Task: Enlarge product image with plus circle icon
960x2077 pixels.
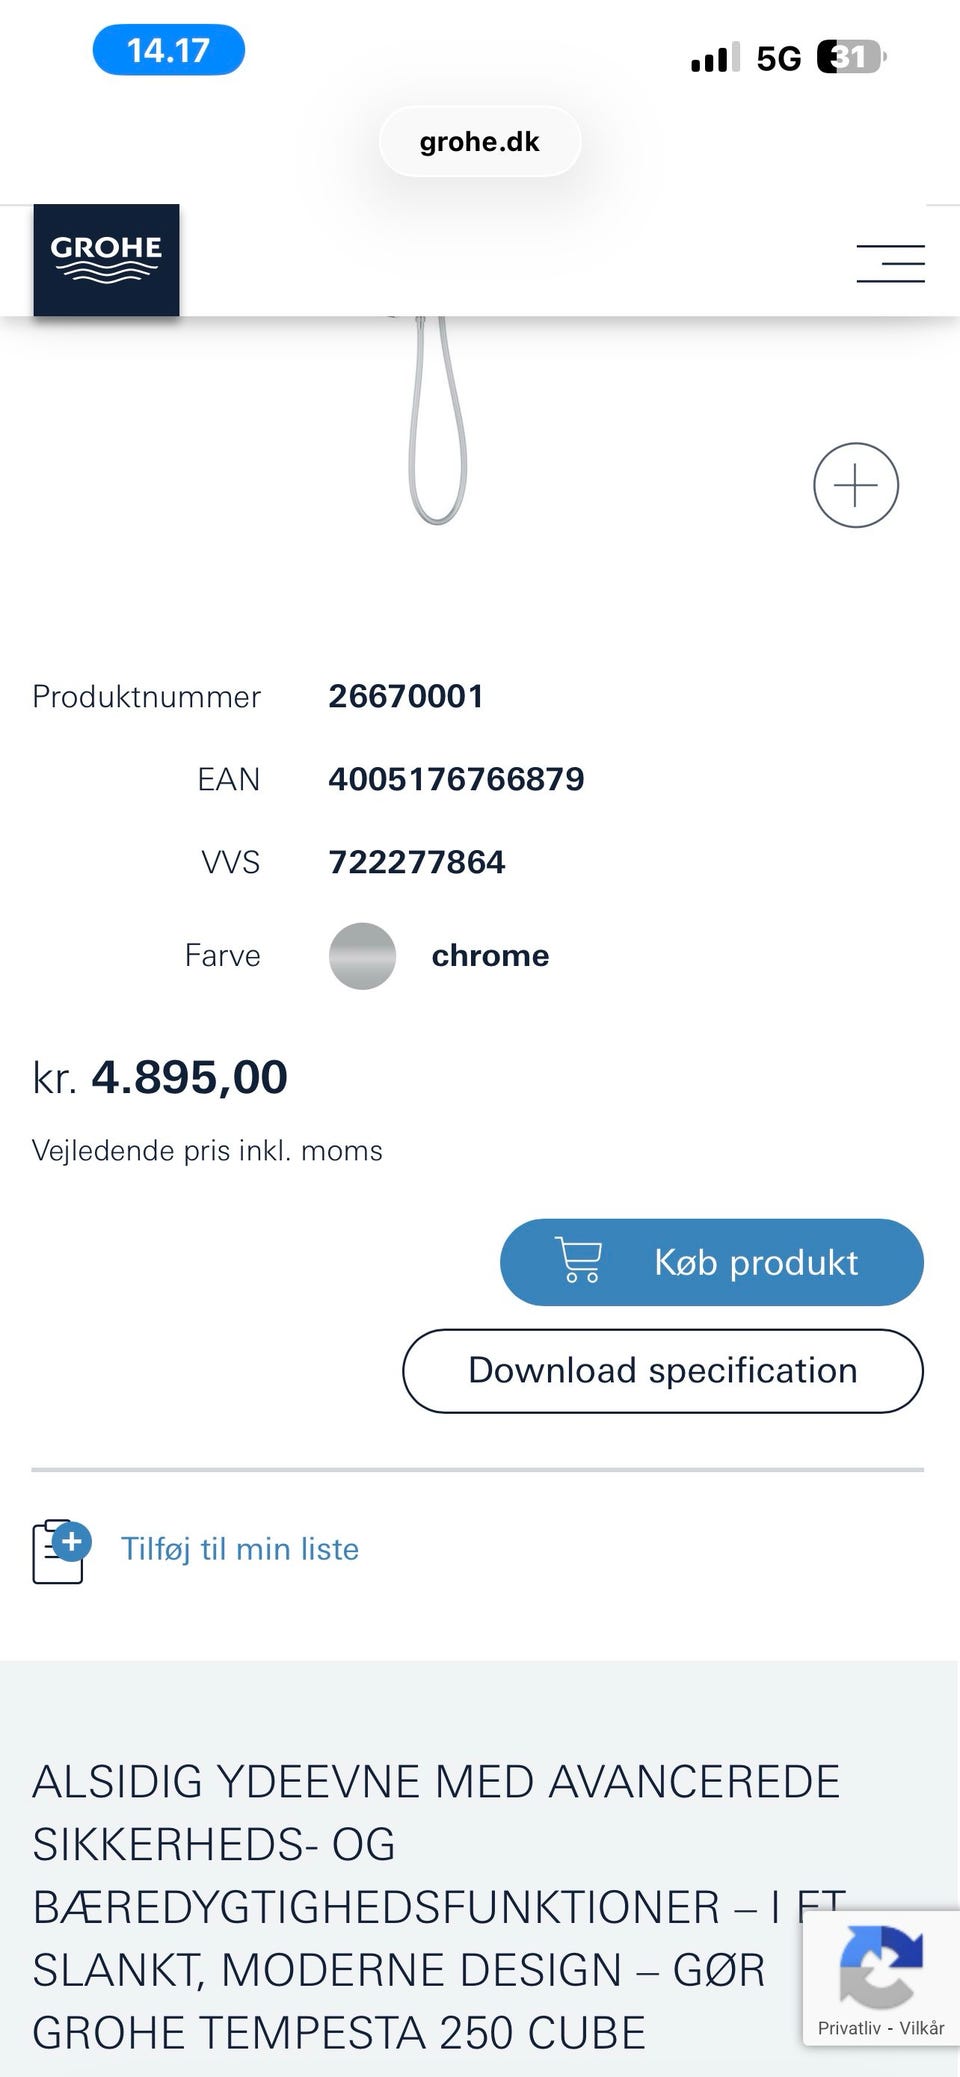Action: [x=856, y=485]
